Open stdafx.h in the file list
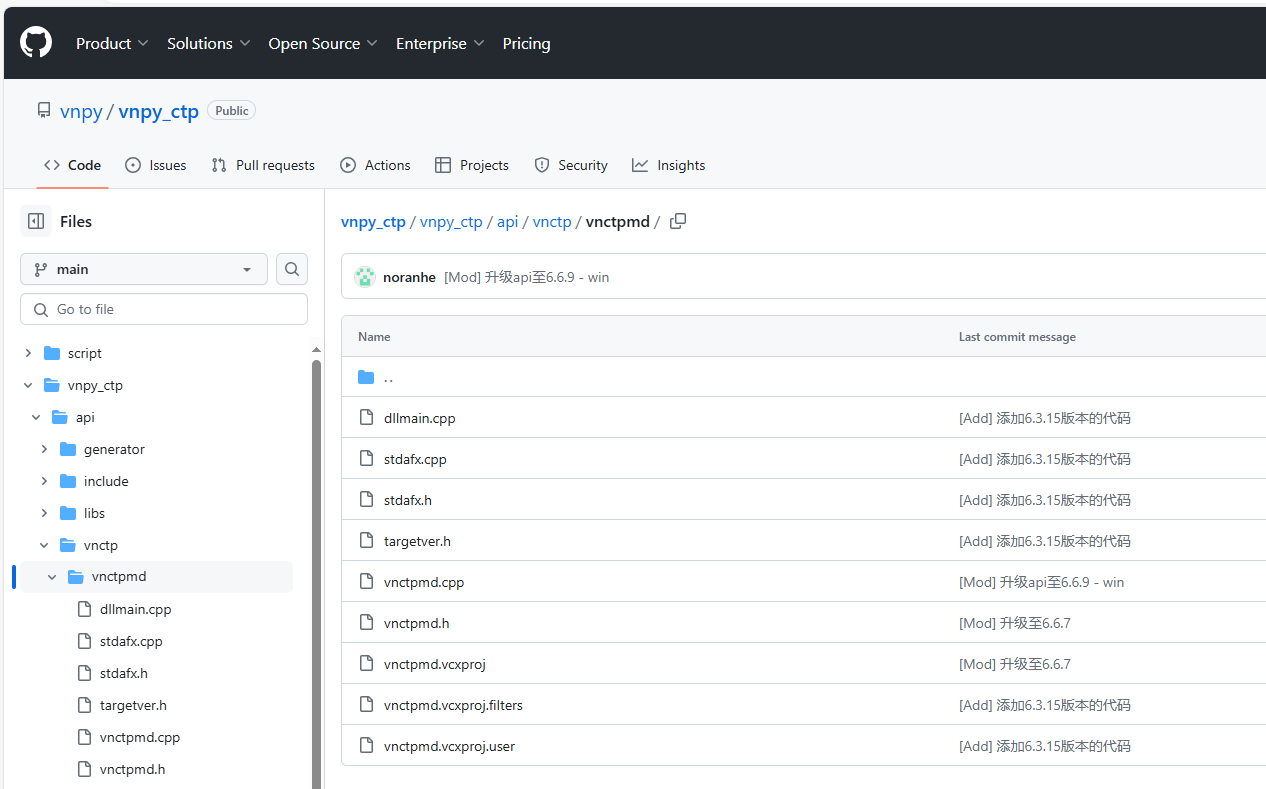Viewport: 1266px width, 789px height. [x=408, y=500]
